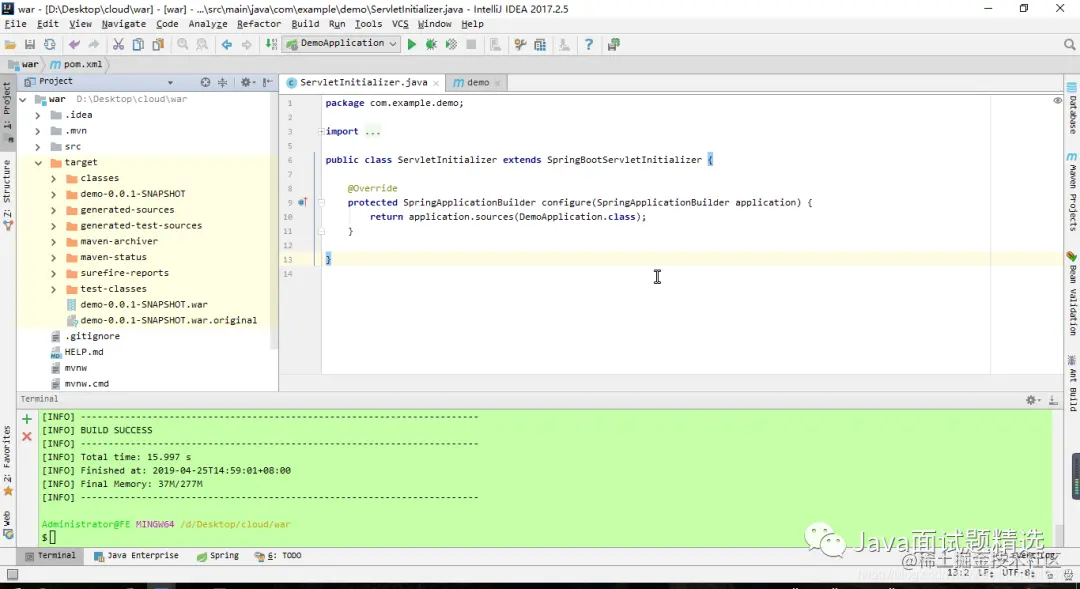Toggle Structure side panel
The image size is (1080, 589).
[8, 195]
